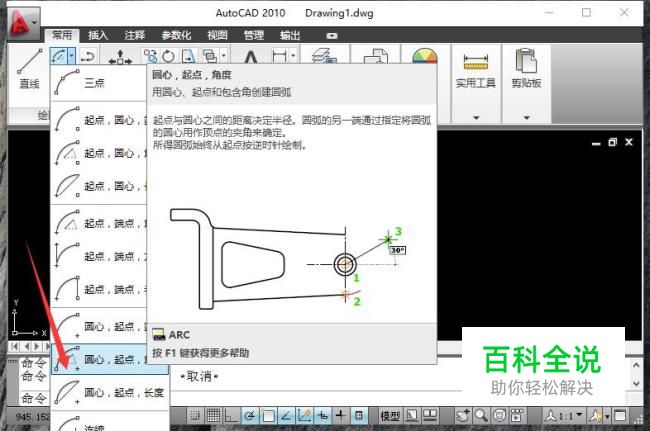Switch to the 视图 ribbon tab

pos(217,36)
